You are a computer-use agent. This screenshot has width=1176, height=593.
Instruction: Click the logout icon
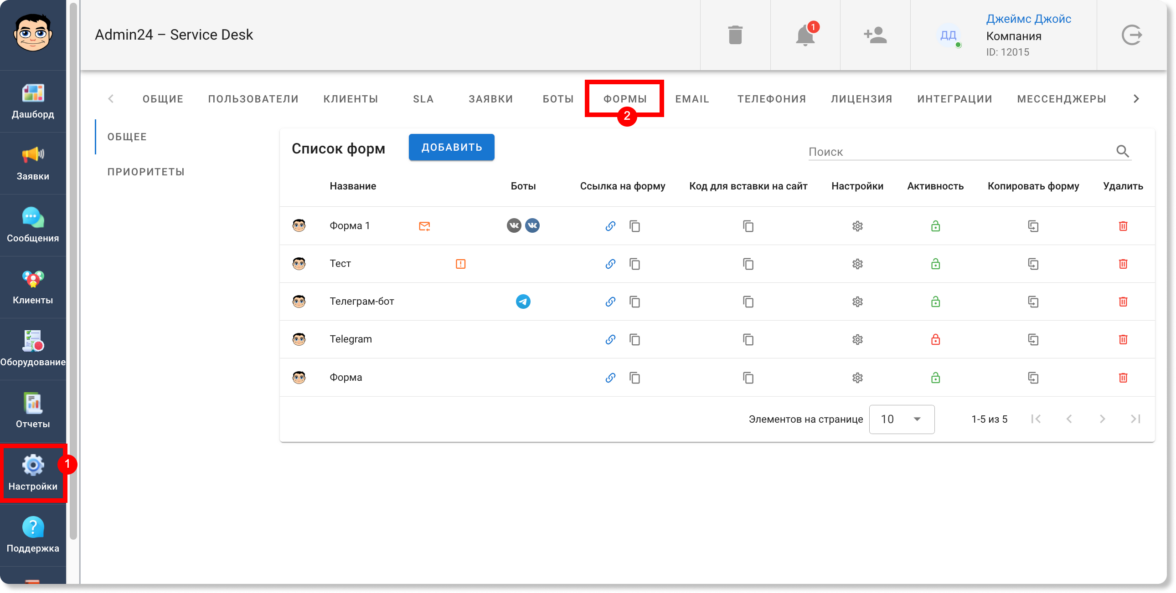(1131, 35)
